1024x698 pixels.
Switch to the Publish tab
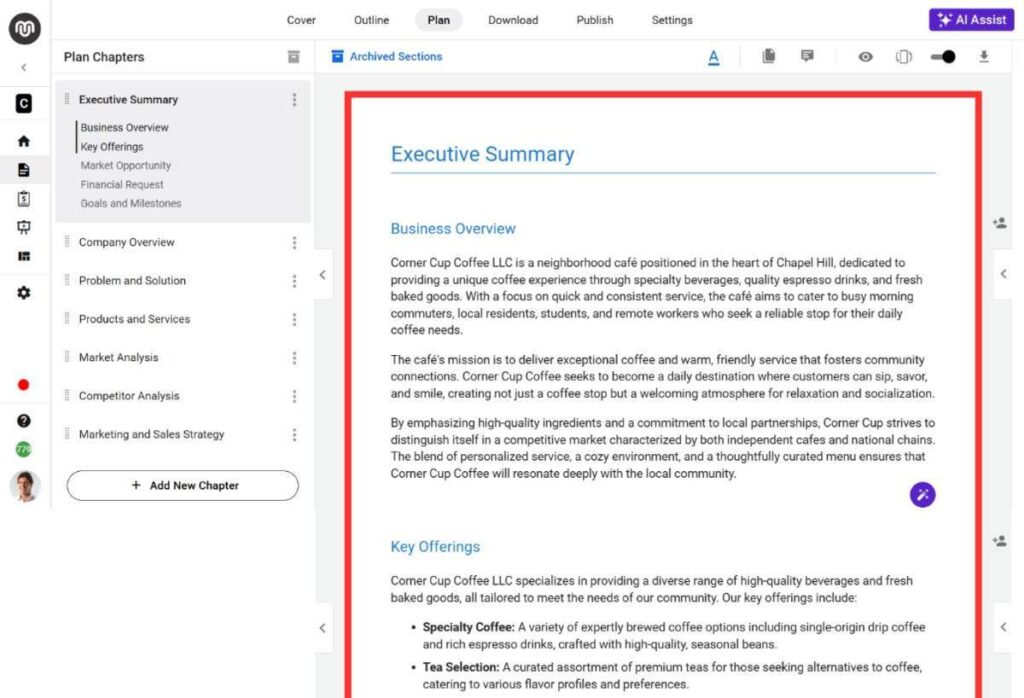pos(595,20)
